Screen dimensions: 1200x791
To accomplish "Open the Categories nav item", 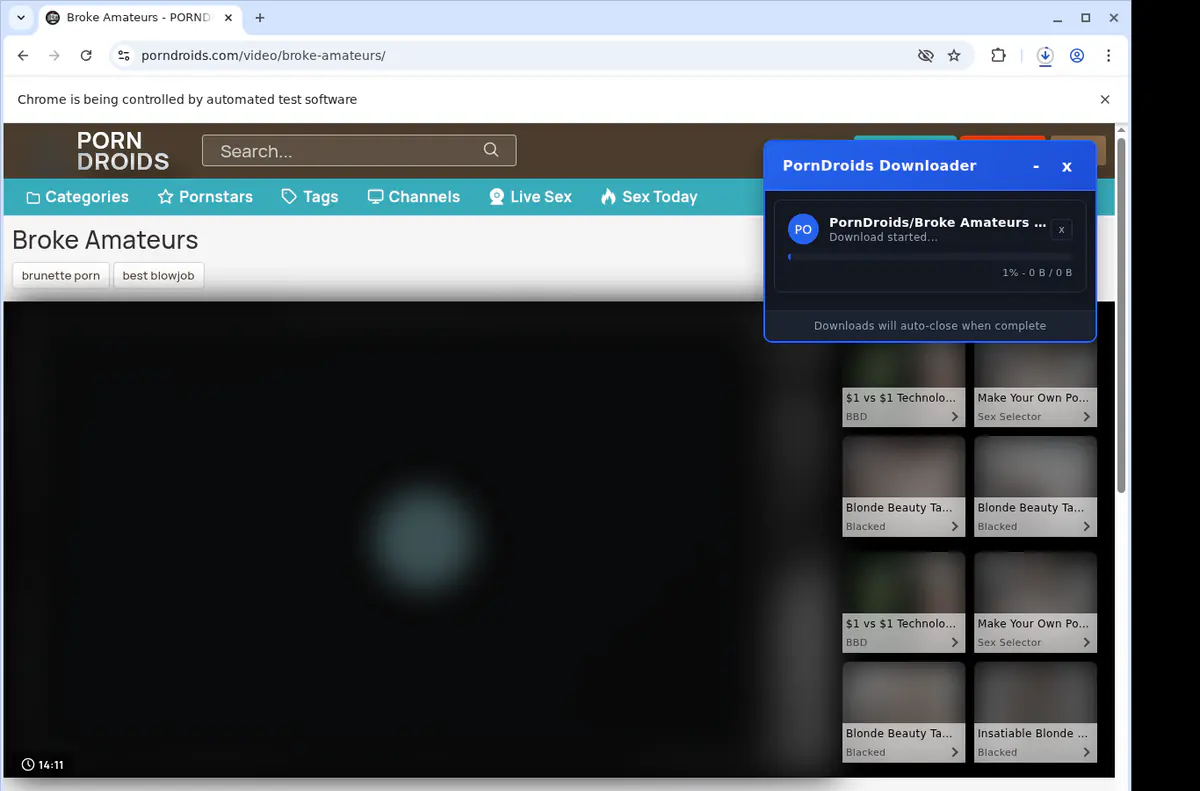I will tap(77, 197).
